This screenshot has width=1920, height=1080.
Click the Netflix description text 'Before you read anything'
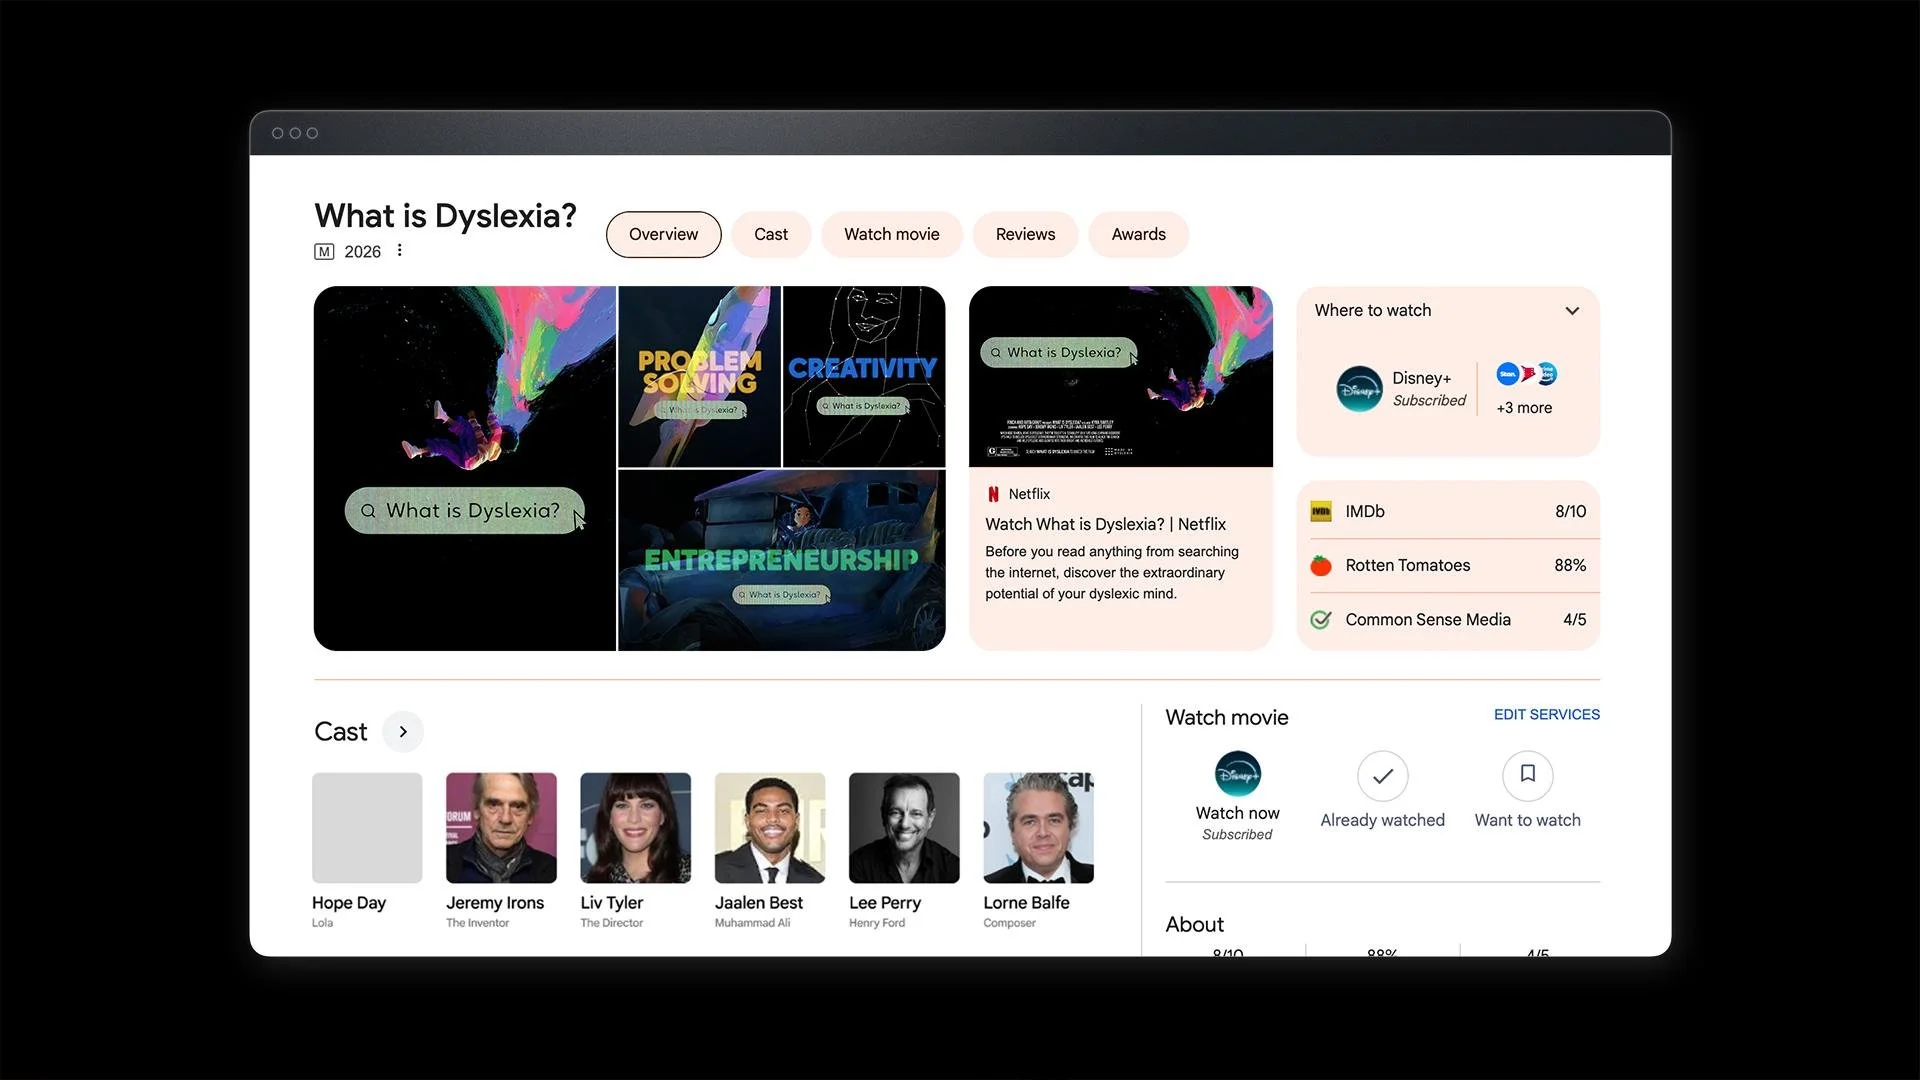[1112, 573]
